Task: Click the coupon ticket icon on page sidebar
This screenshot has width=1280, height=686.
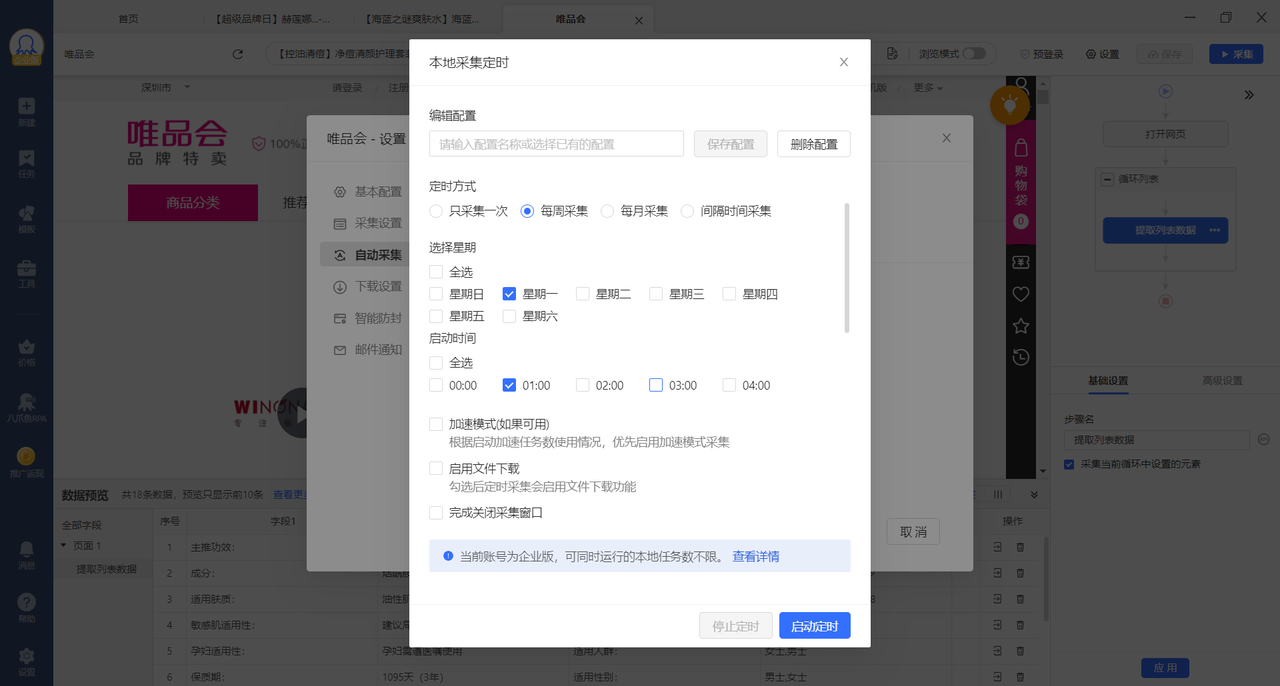Action: click(1020, 261)
